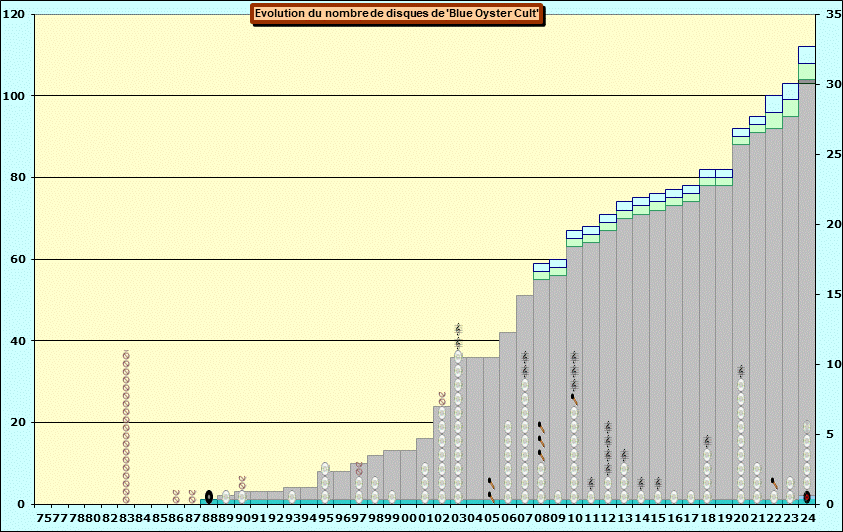This screenshot has width=843, height=532.
Task: Click the tape reel symbol above year 86
Action: [176, 496]
